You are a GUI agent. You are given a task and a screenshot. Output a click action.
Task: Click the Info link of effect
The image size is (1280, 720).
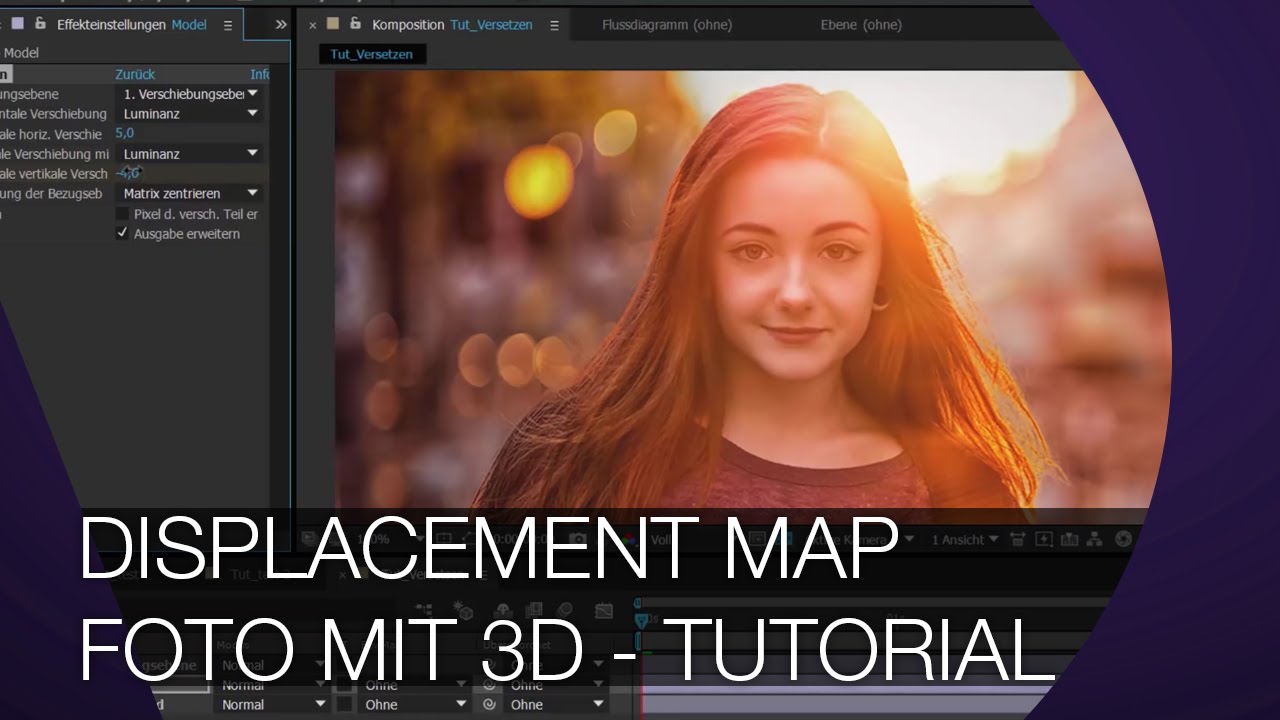click(260, 74)
